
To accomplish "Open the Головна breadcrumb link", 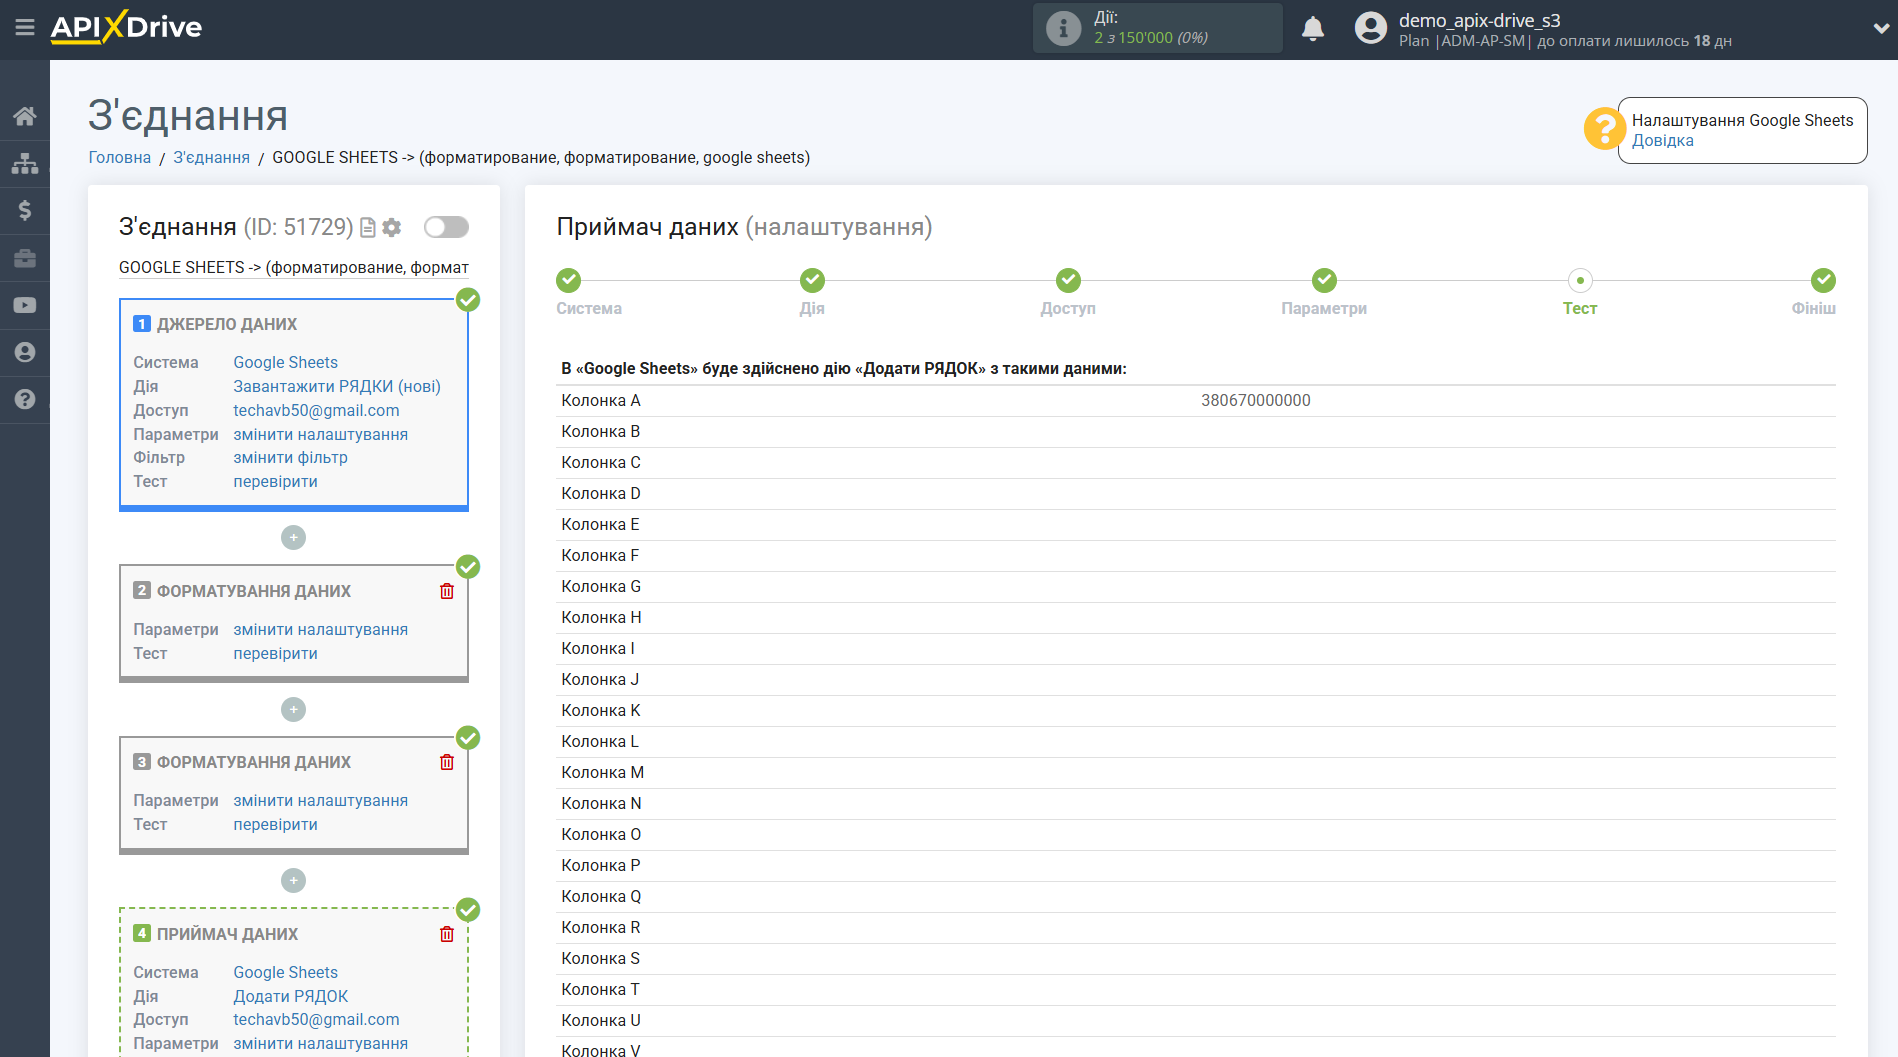I will pyautogui.click(x=120, y=157).
